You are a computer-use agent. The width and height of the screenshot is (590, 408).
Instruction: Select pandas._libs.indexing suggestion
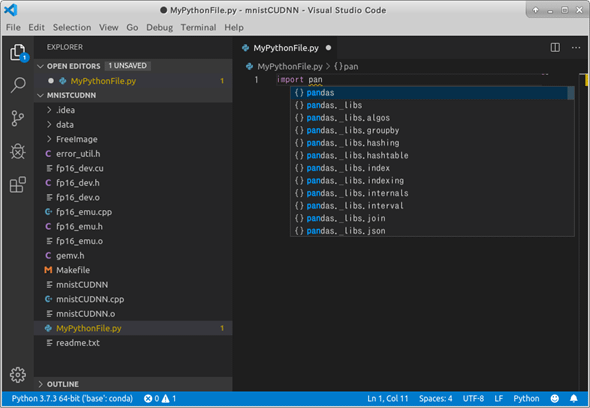(429, 181)
